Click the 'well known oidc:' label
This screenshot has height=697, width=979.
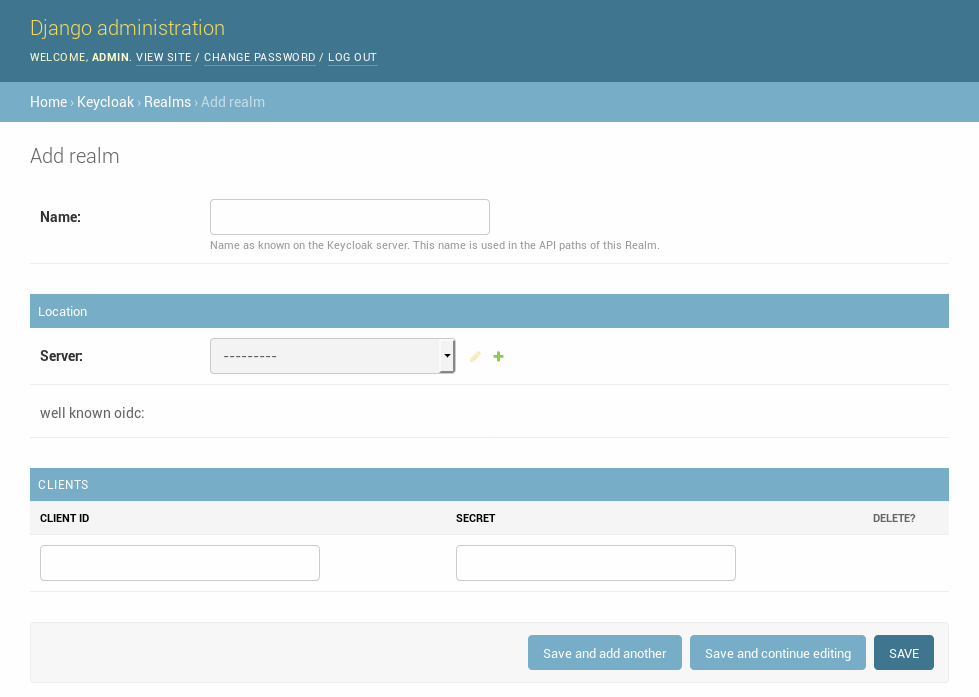pyautogui.click(x=92, y=413)
